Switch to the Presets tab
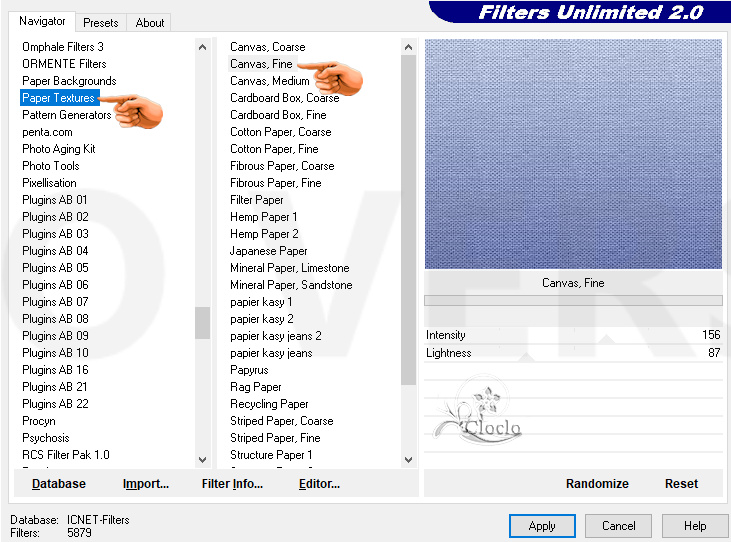The height and width of the screenshot is (542, 731). coord(101,22)
